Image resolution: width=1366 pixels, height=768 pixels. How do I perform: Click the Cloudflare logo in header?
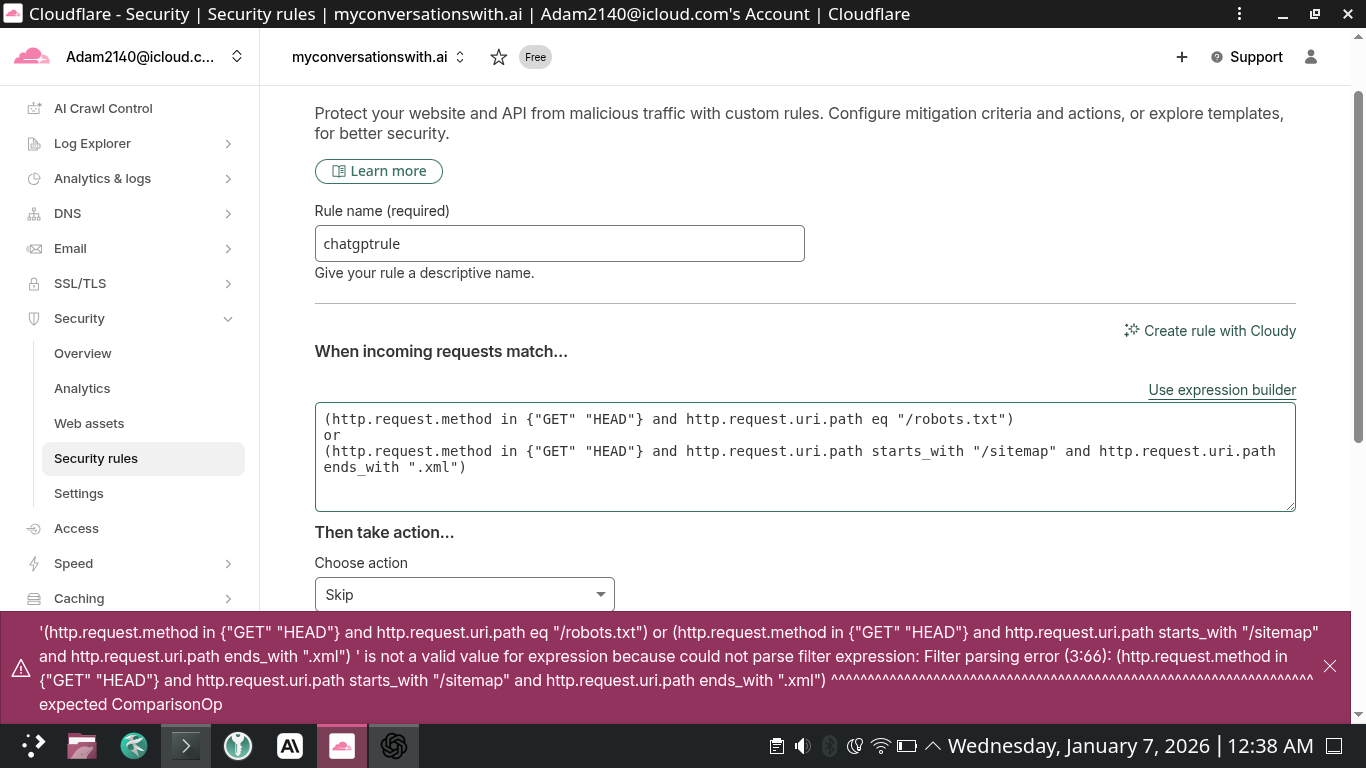tap(32, 57)
